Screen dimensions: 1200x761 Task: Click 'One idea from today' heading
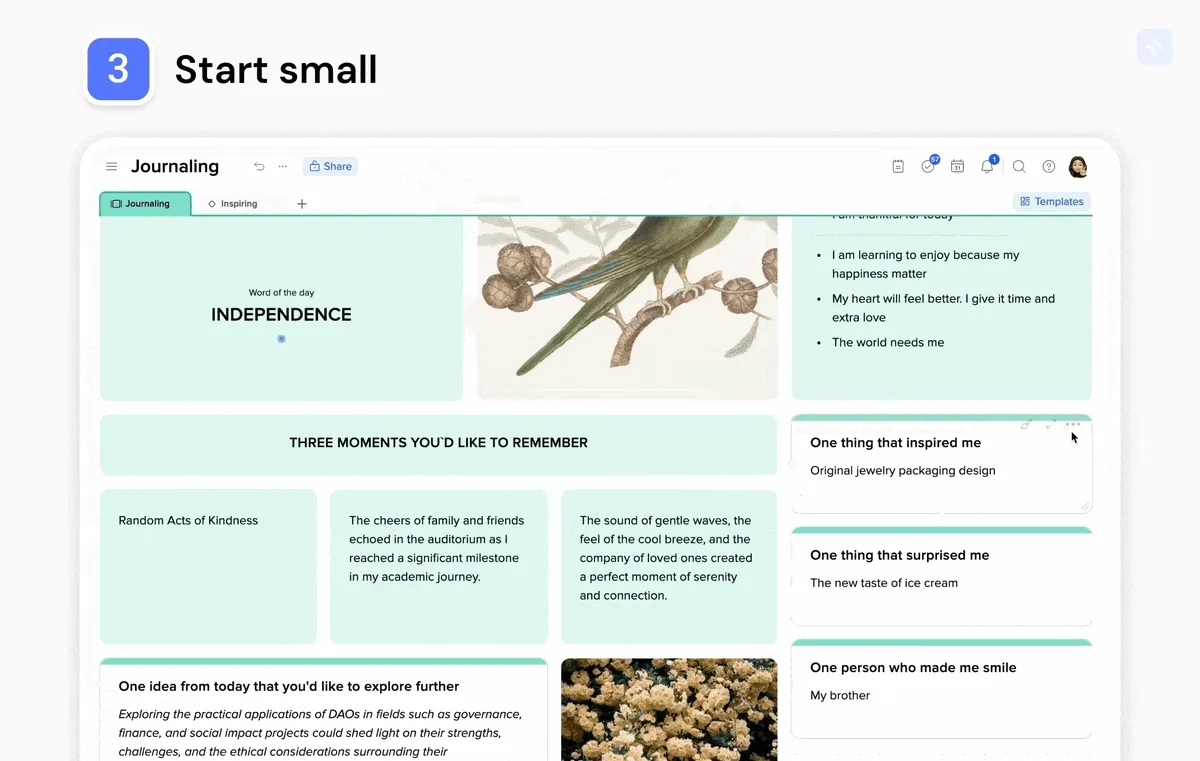point(289,687)
